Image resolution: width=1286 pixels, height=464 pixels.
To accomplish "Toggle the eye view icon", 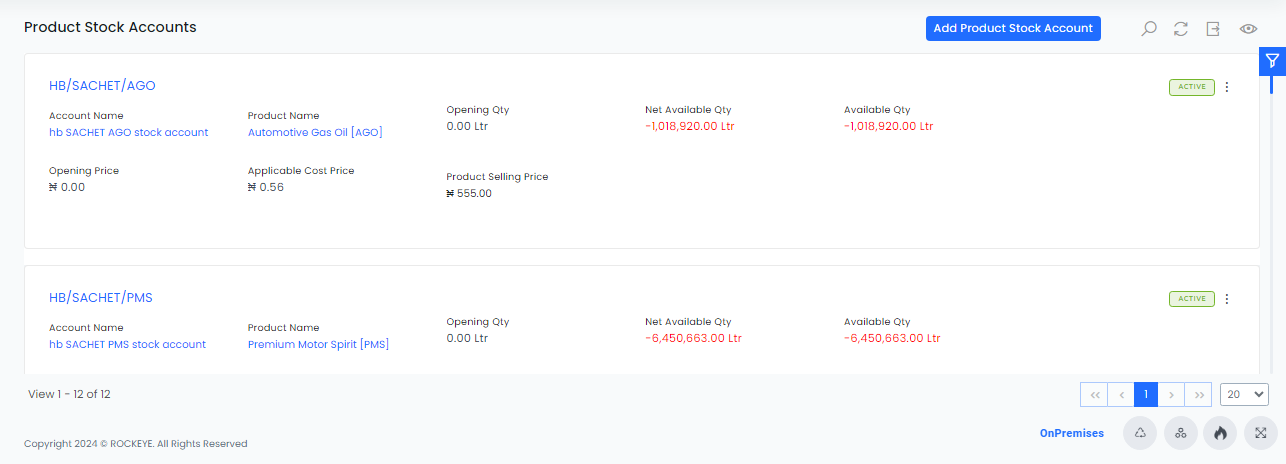I will click(x=1248, y=29).
